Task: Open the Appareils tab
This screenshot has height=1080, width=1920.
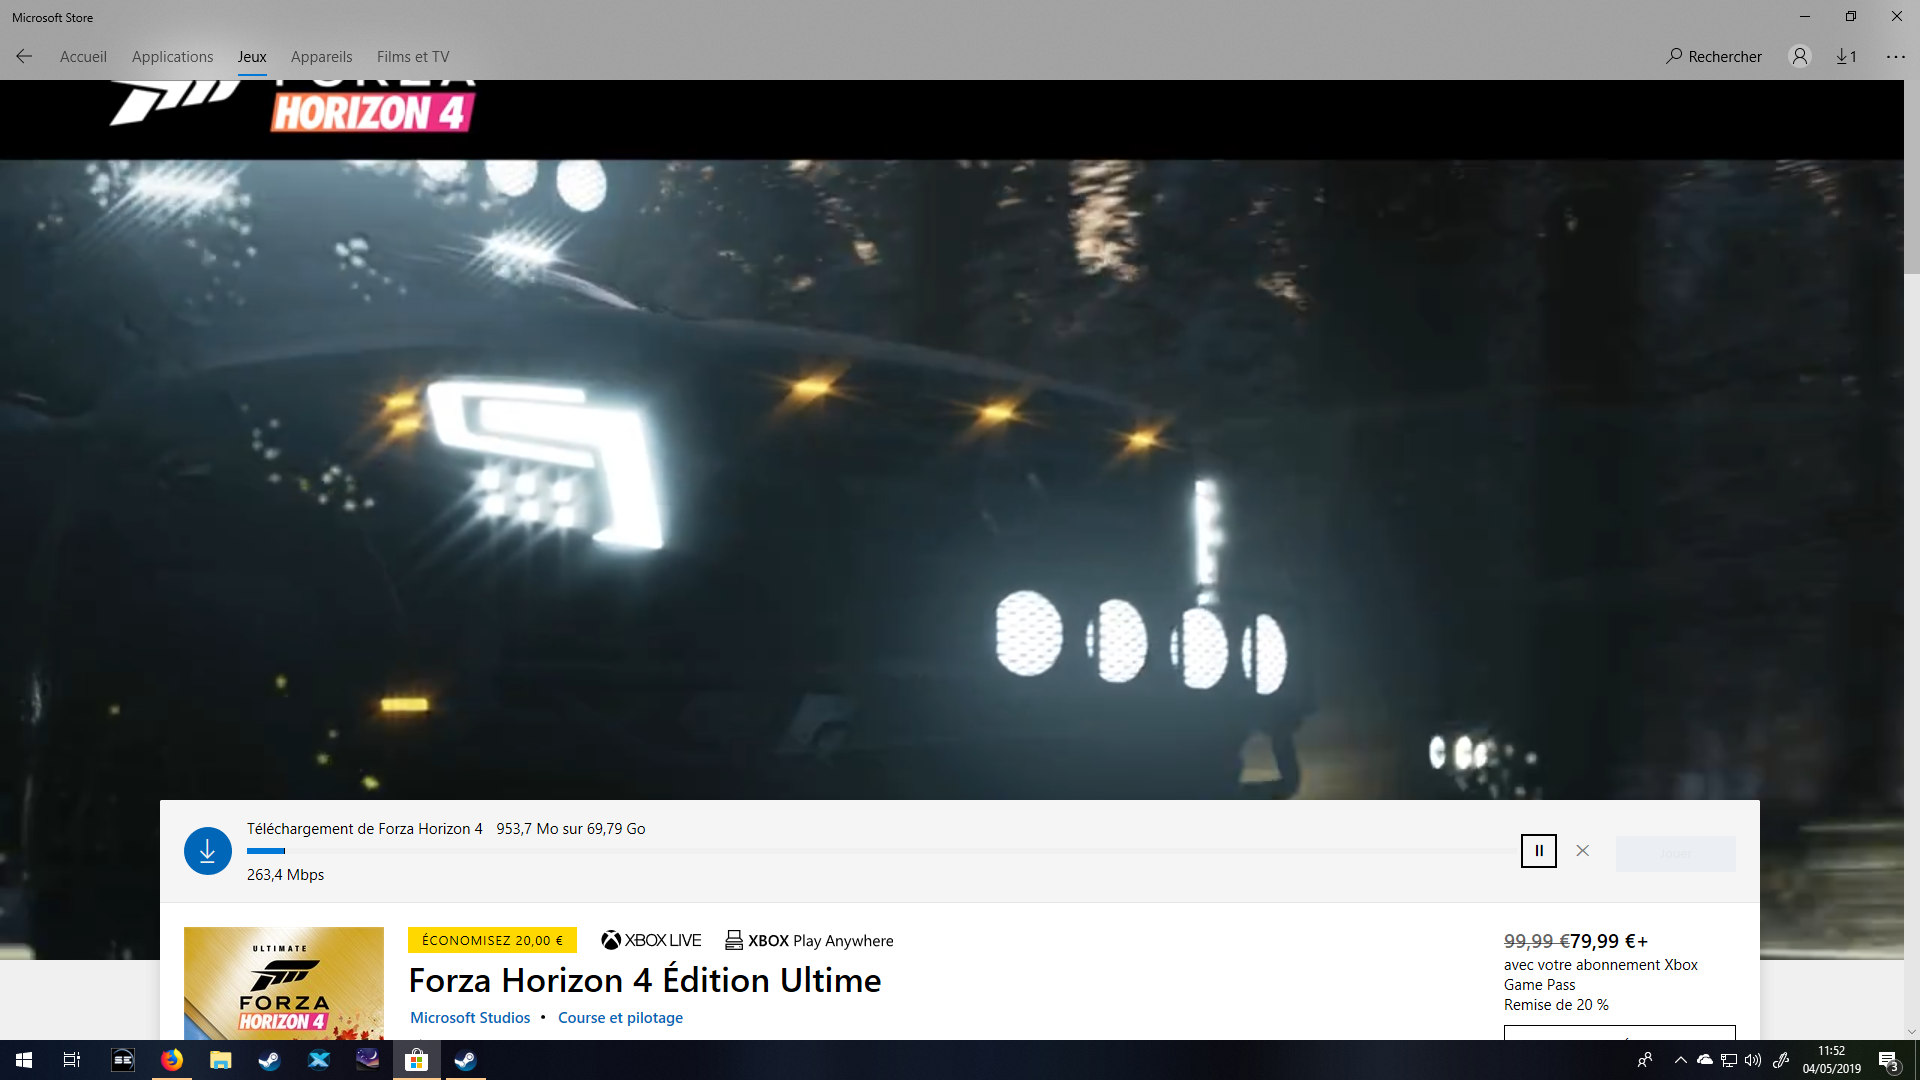Action: (x=321, y=57)
